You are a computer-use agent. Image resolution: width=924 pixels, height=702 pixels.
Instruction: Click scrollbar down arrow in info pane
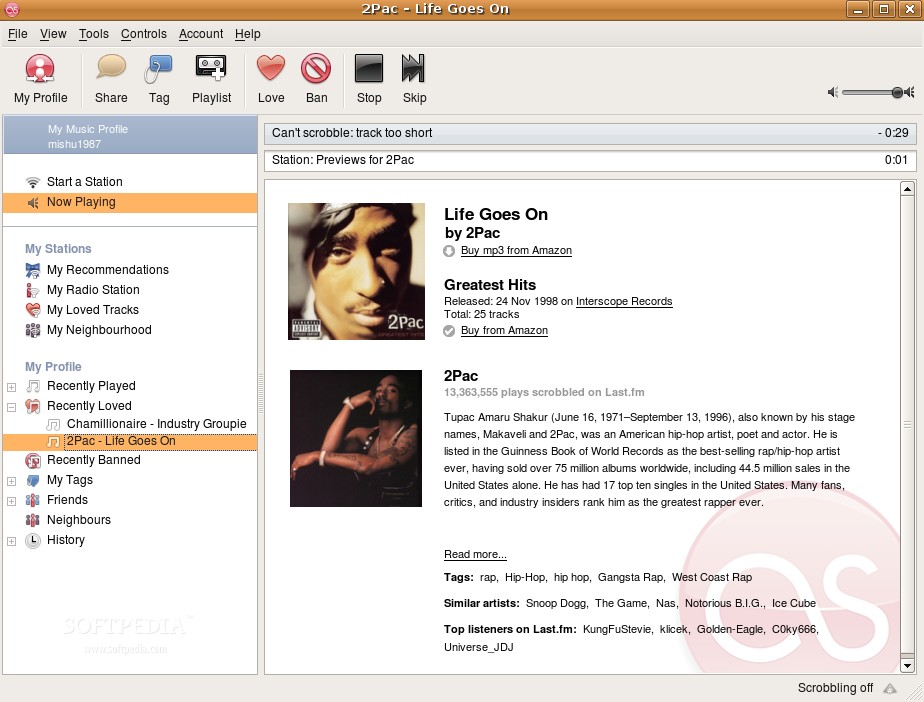pos(907,665)
